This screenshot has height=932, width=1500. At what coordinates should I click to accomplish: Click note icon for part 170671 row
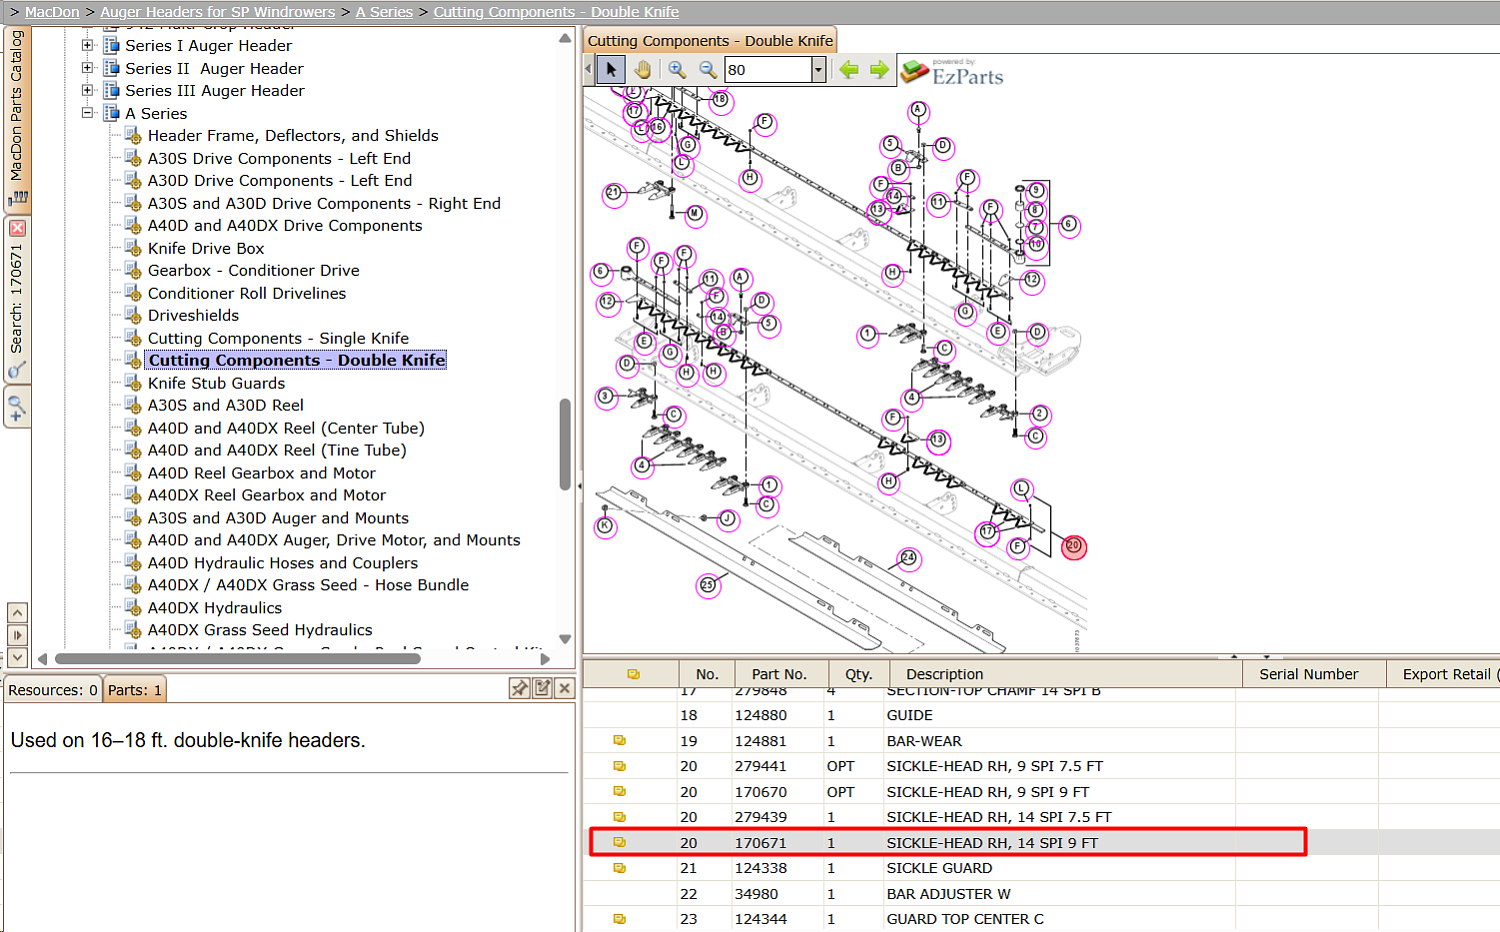pyautogui.click(x=619, y=843)
